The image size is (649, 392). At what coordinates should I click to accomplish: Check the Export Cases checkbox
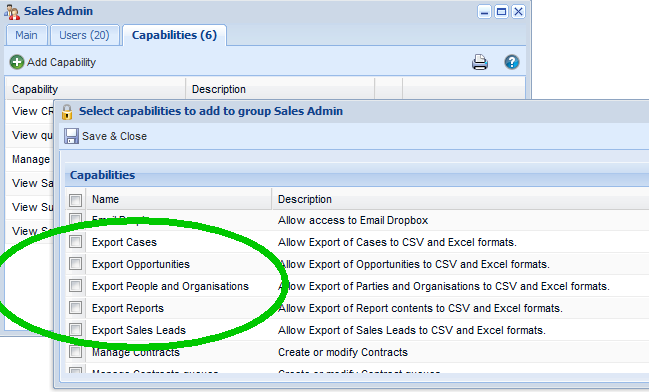[x=75, y=241]
